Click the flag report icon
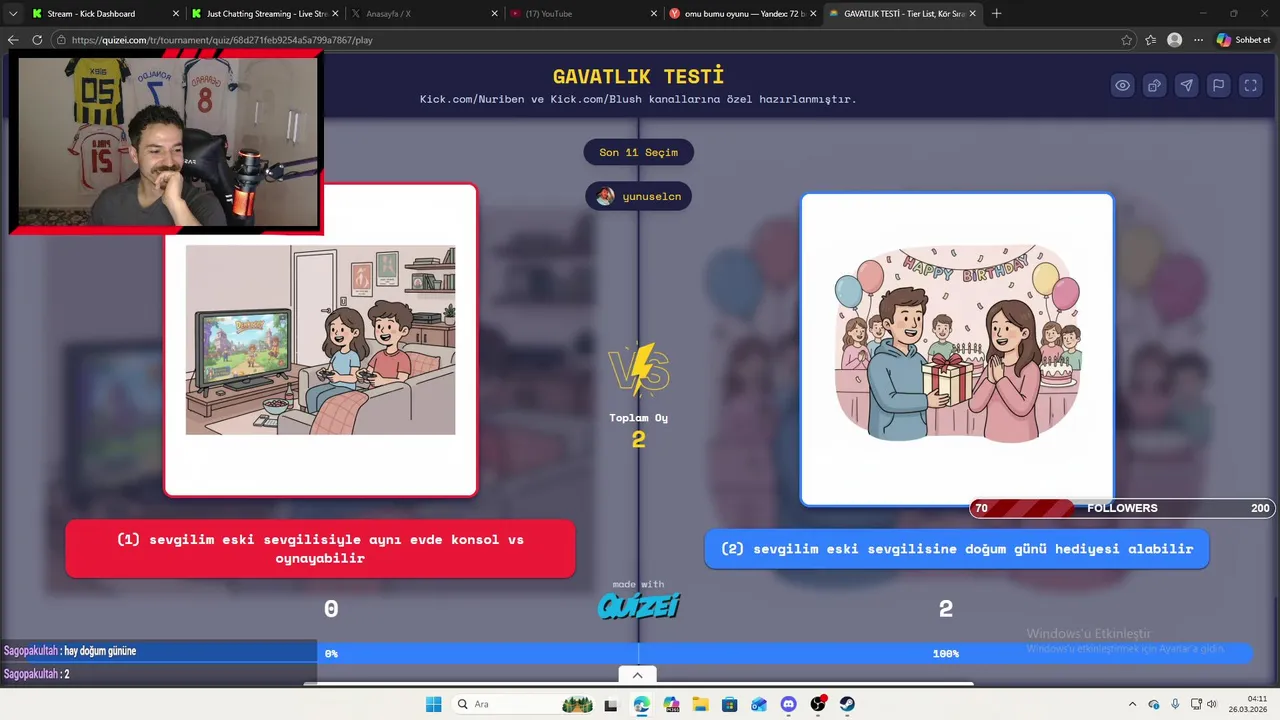The height and width of the screenshot is (720, 1280). click(x=1219, y=86)
